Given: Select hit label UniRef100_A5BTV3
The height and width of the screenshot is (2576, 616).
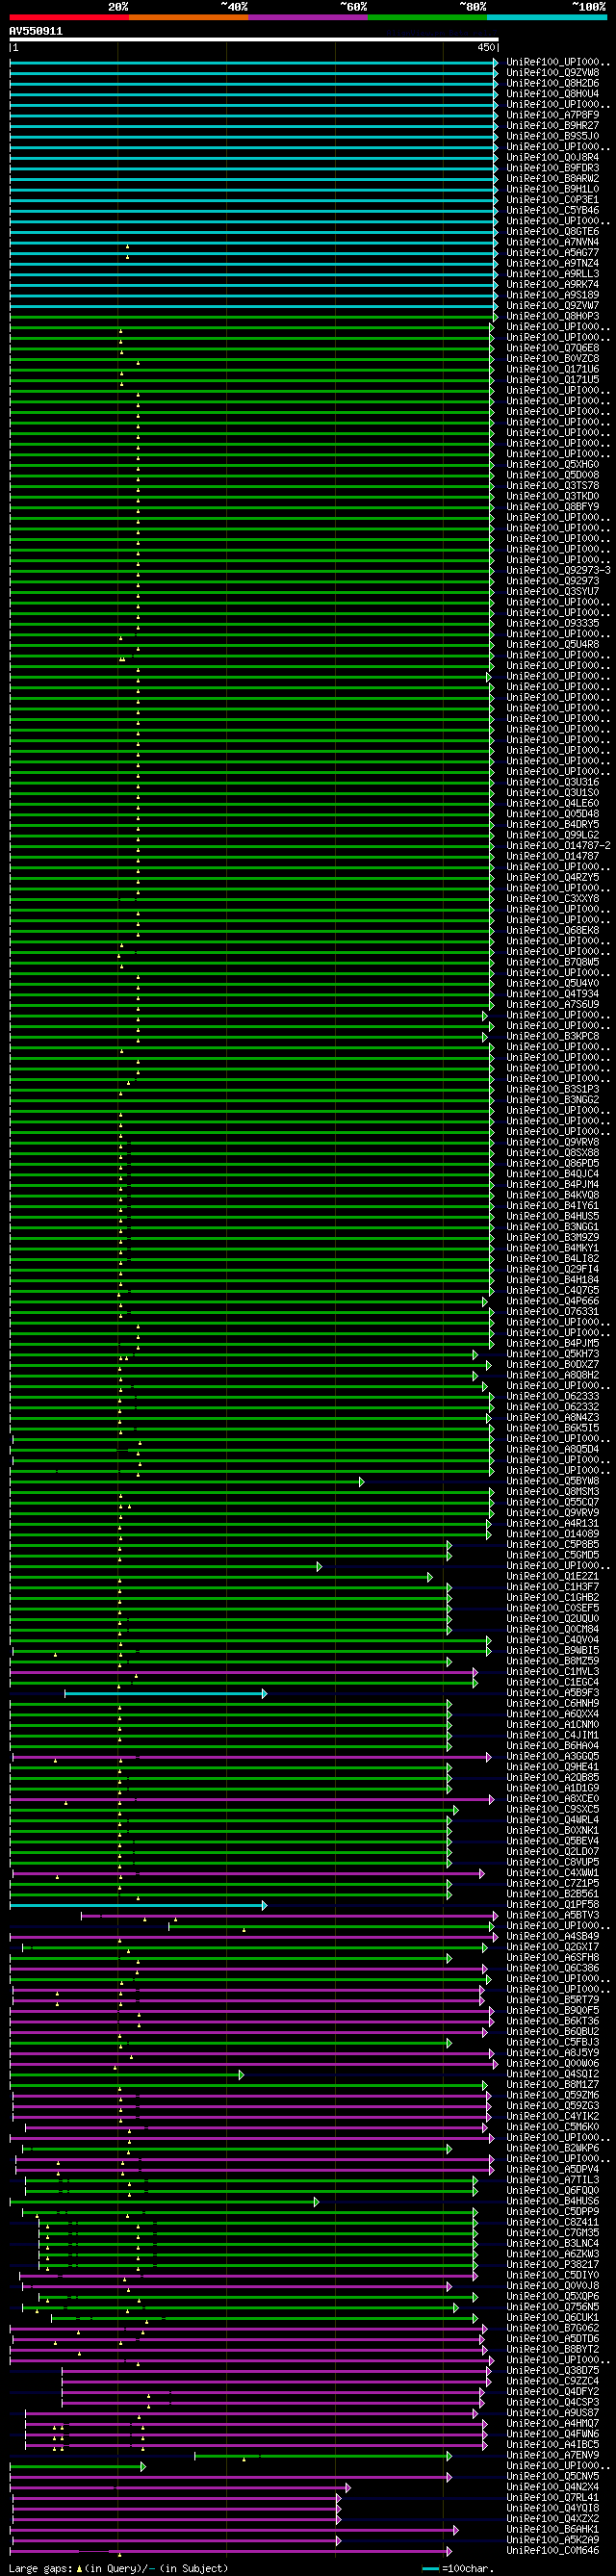Looking at the screenshot, I should [553, 1916].
